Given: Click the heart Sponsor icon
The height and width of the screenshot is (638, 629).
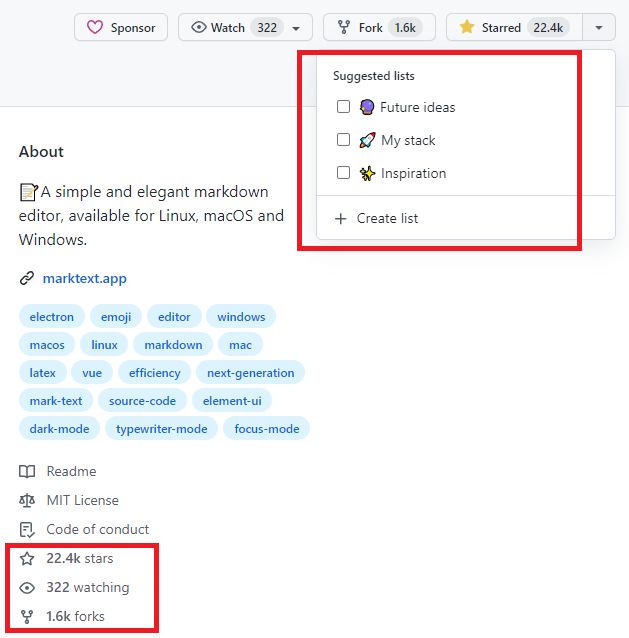Looking at the screenshot, I should (95, 28).
